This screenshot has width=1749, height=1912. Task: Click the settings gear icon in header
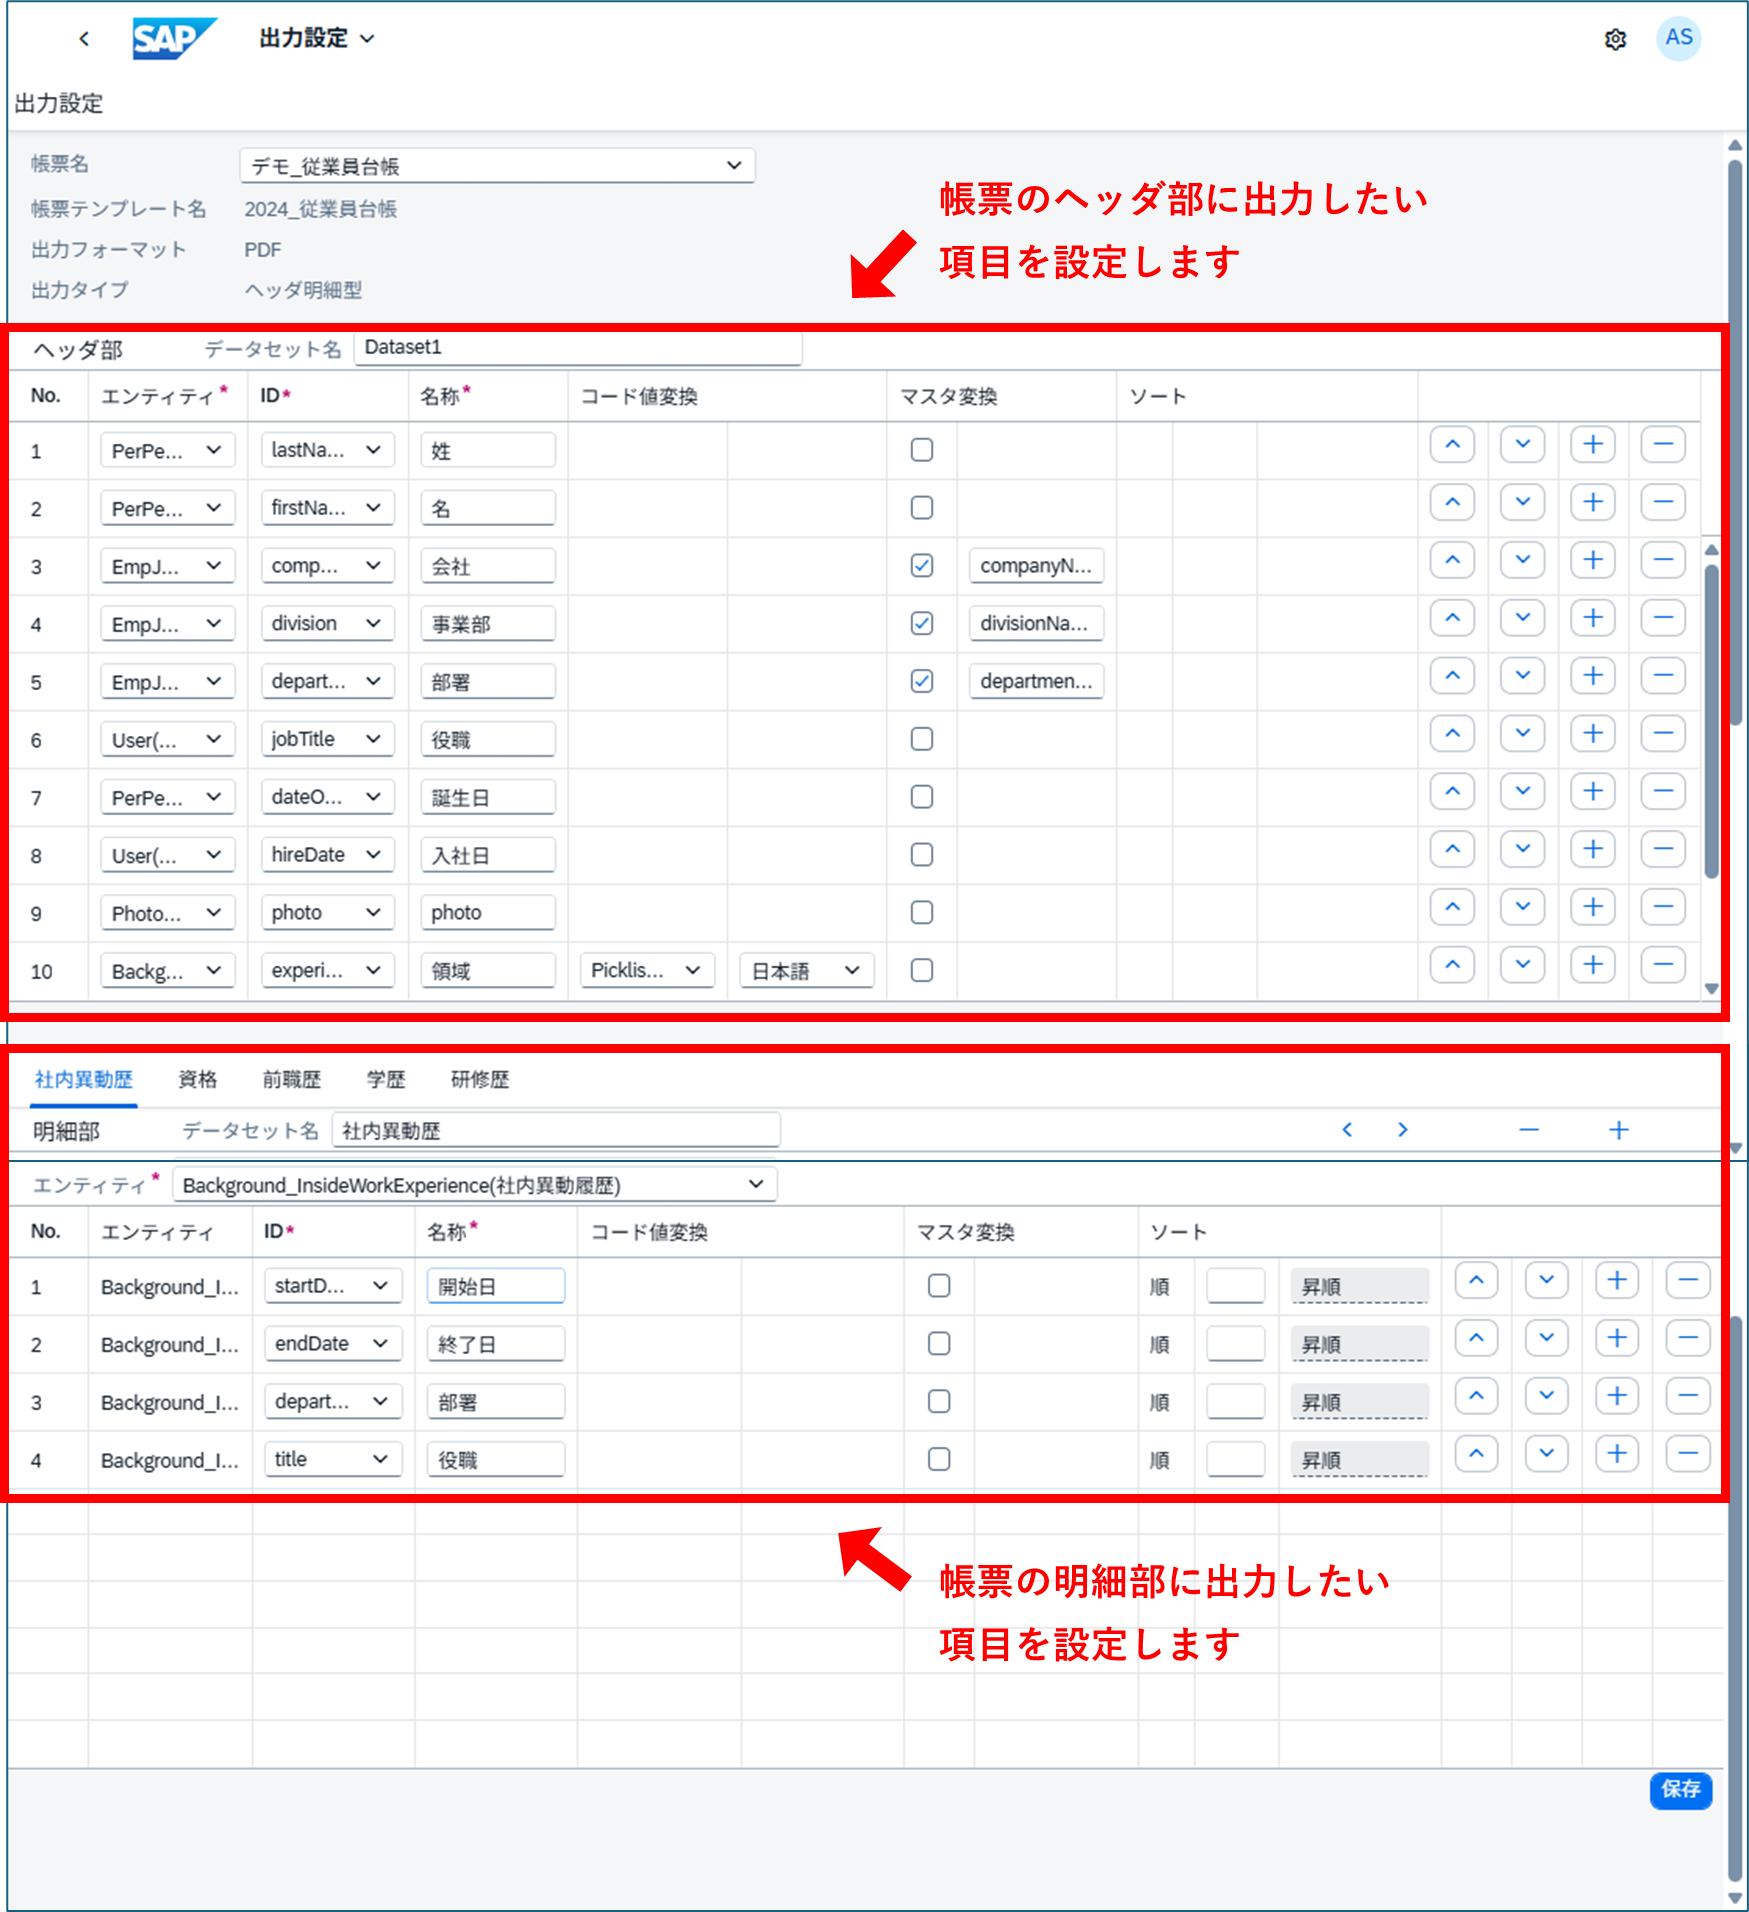pyautogui.click(x=1615, y=39)
